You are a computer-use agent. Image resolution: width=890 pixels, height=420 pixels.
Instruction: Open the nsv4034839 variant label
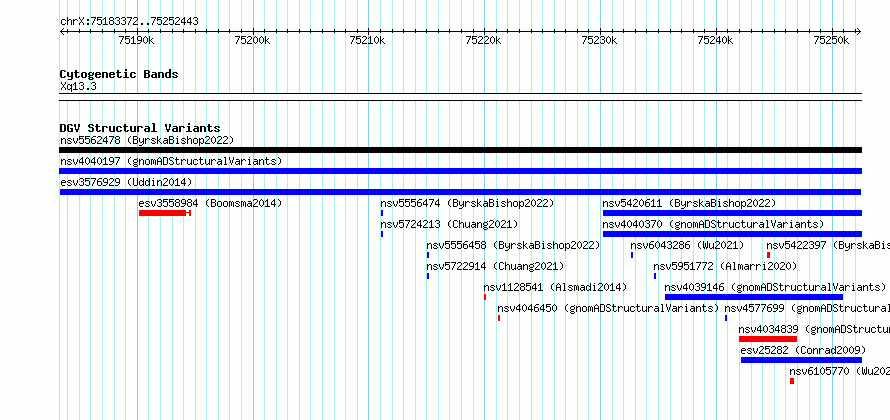click(814, 329)
